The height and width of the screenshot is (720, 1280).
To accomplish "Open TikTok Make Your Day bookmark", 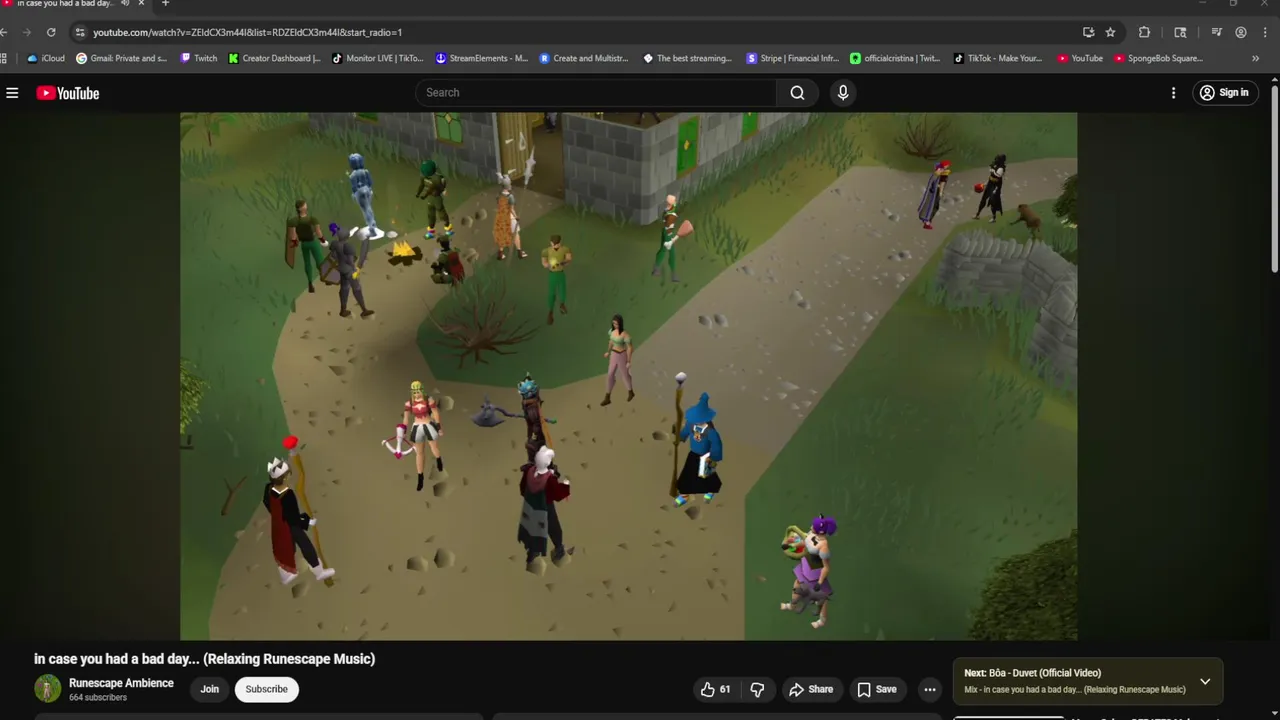I will tap(998, 58).
